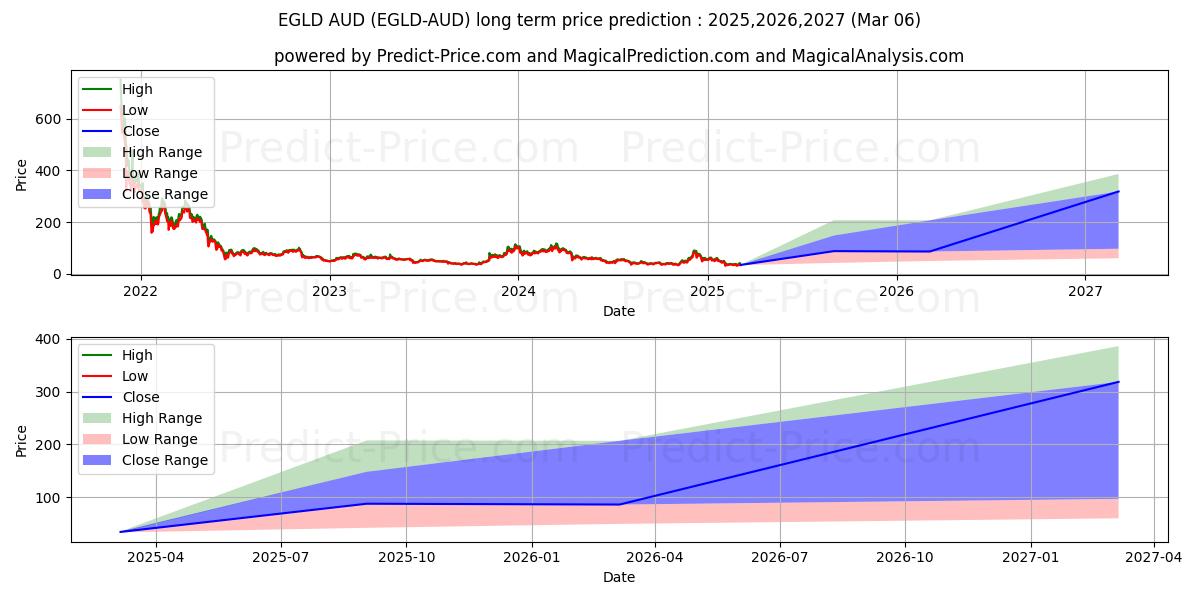Click the 600 tick on top price axis
Image resolution: width=1200 pixels, height=600 pixels.
(x=49, y=119)
